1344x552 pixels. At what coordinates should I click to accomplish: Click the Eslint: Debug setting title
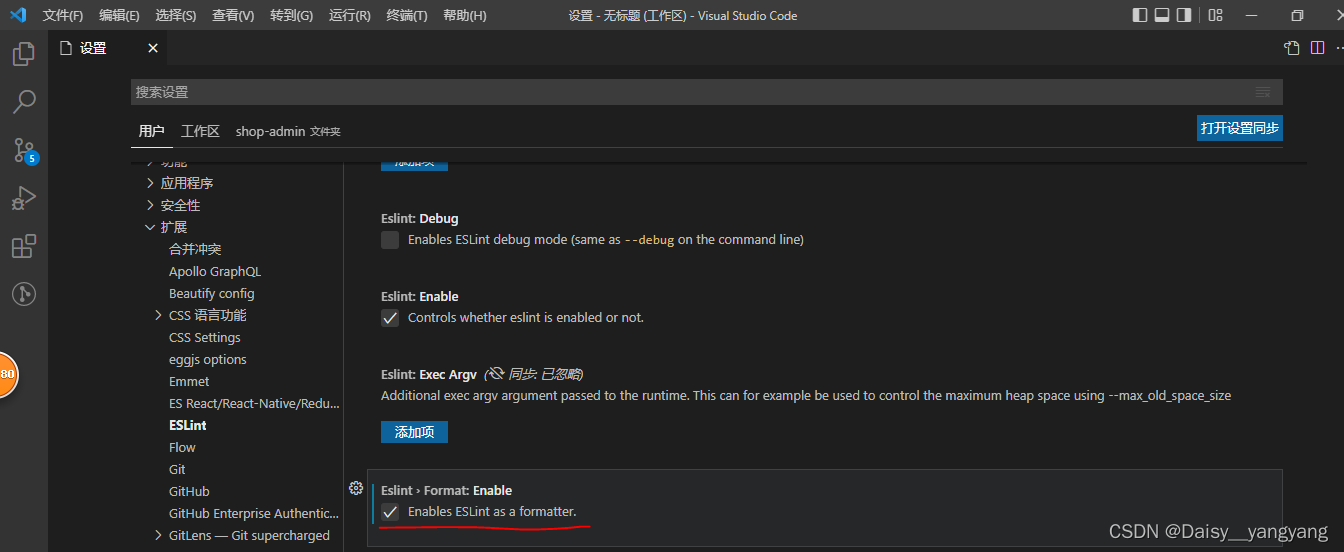point(420,218)
